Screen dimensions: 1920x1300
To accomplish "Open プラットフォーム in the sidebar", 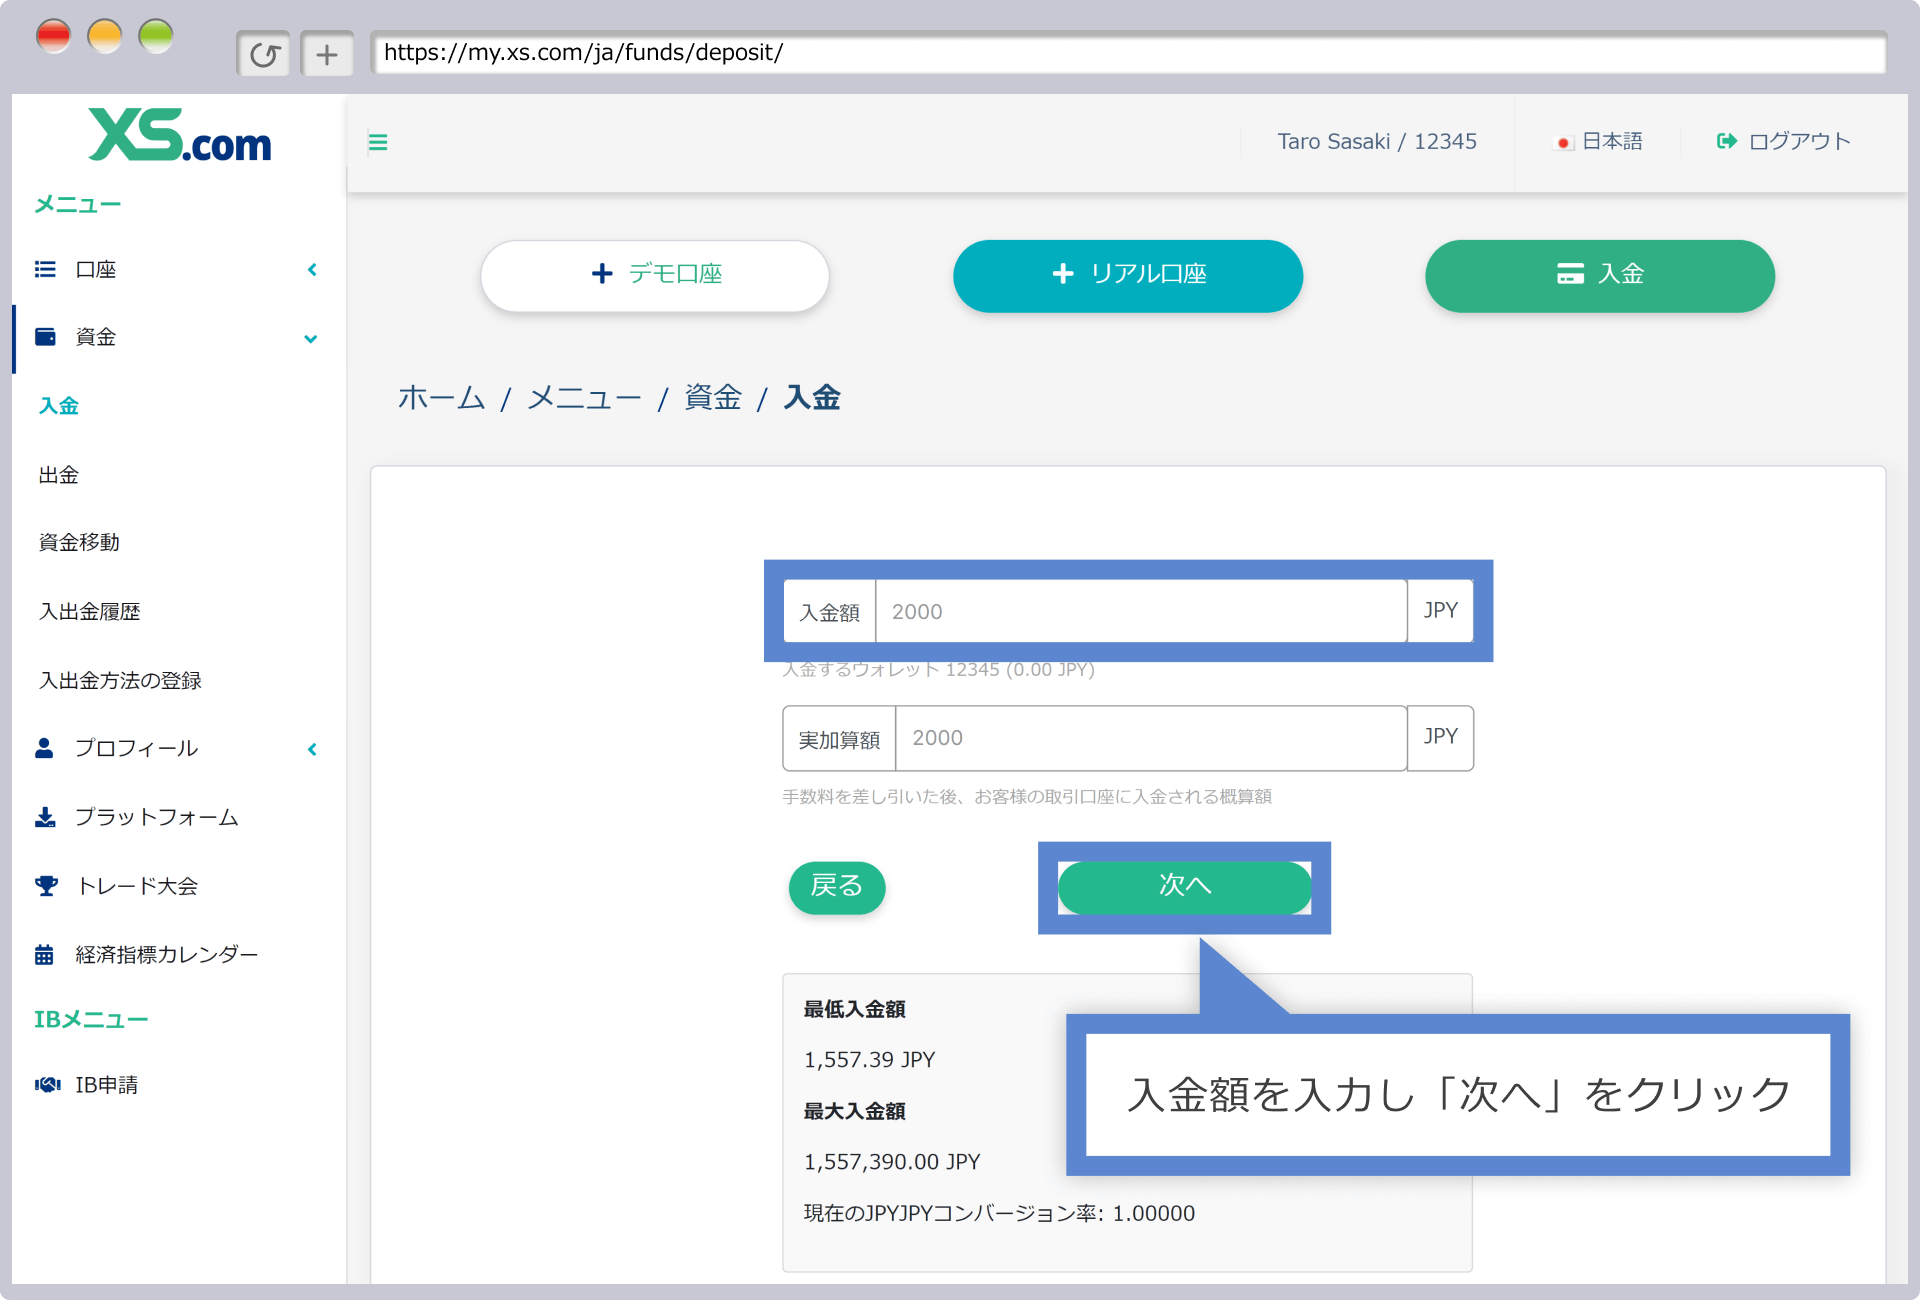I will [157, 817].
